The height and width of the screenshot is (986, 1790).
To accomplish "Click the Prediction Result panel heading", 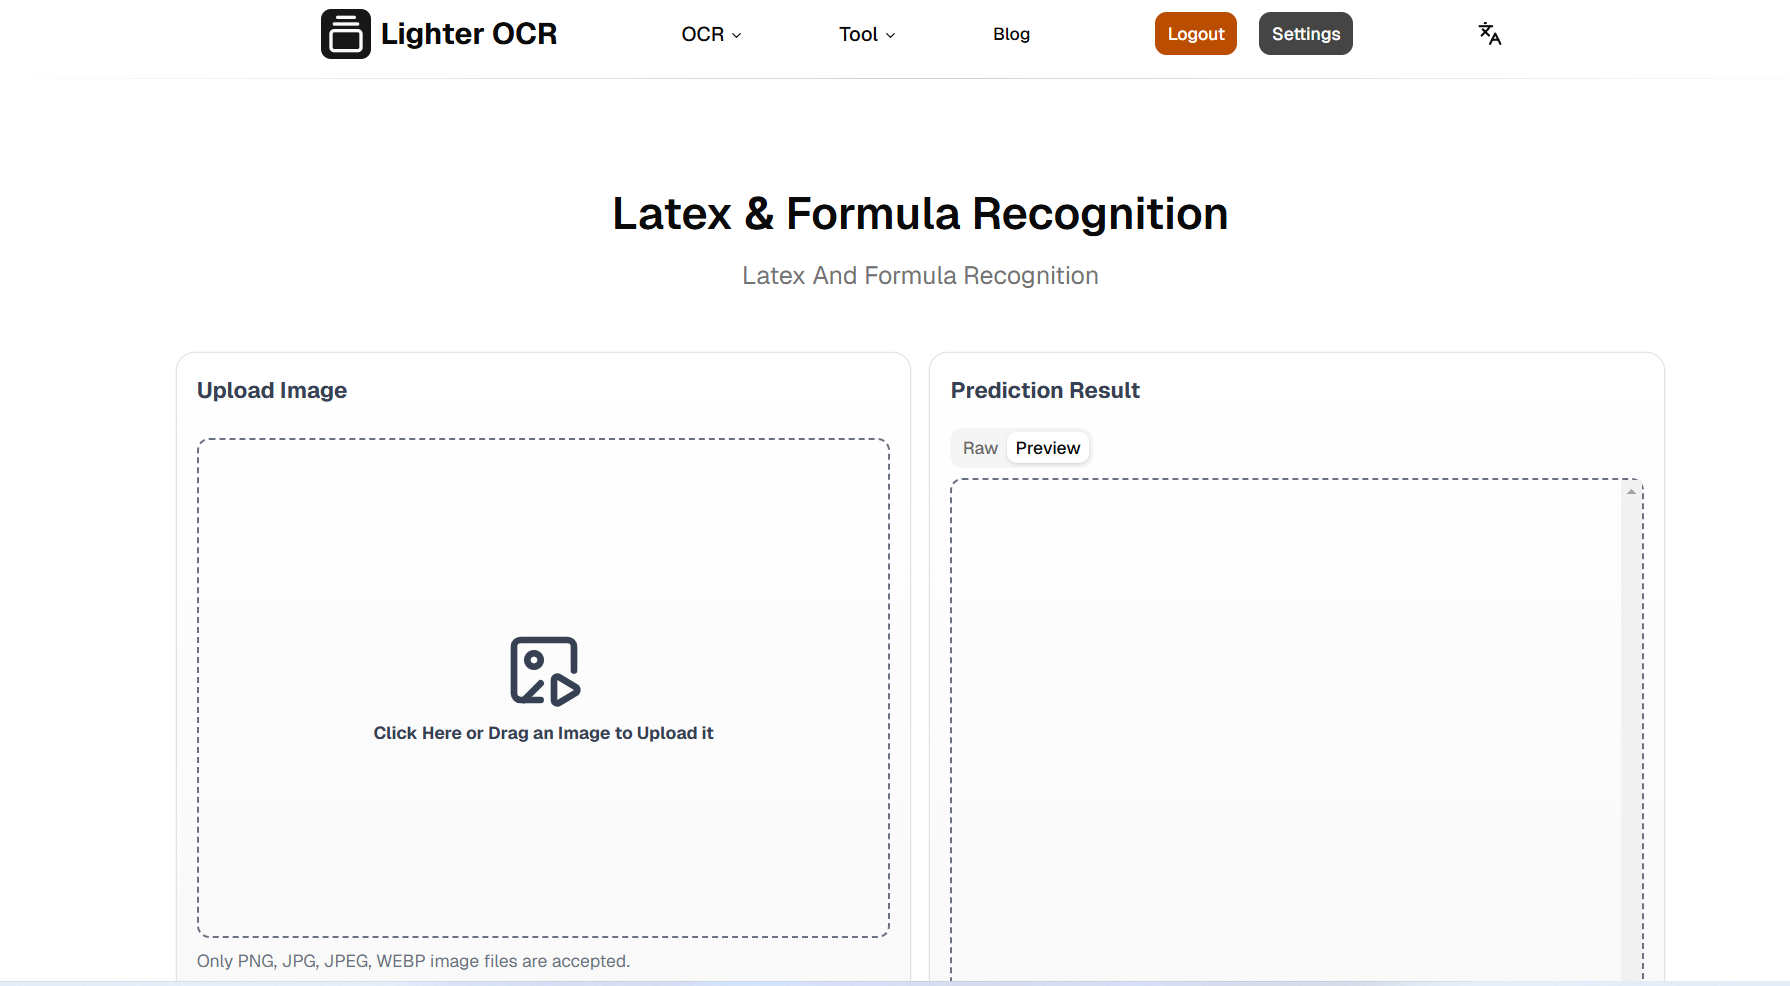I will (x=1044, y=390).
